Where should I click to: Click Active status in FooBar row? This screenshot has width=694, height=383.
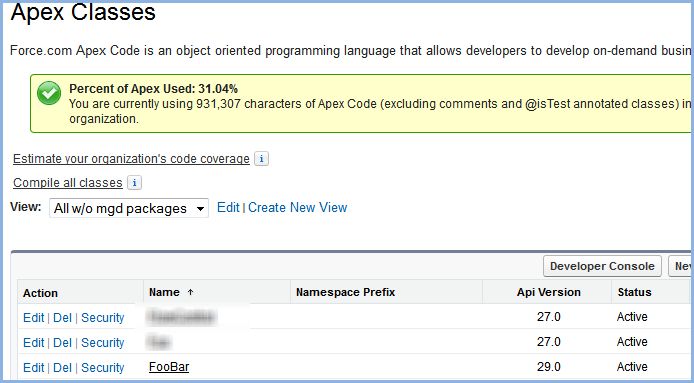click(632, 367)
